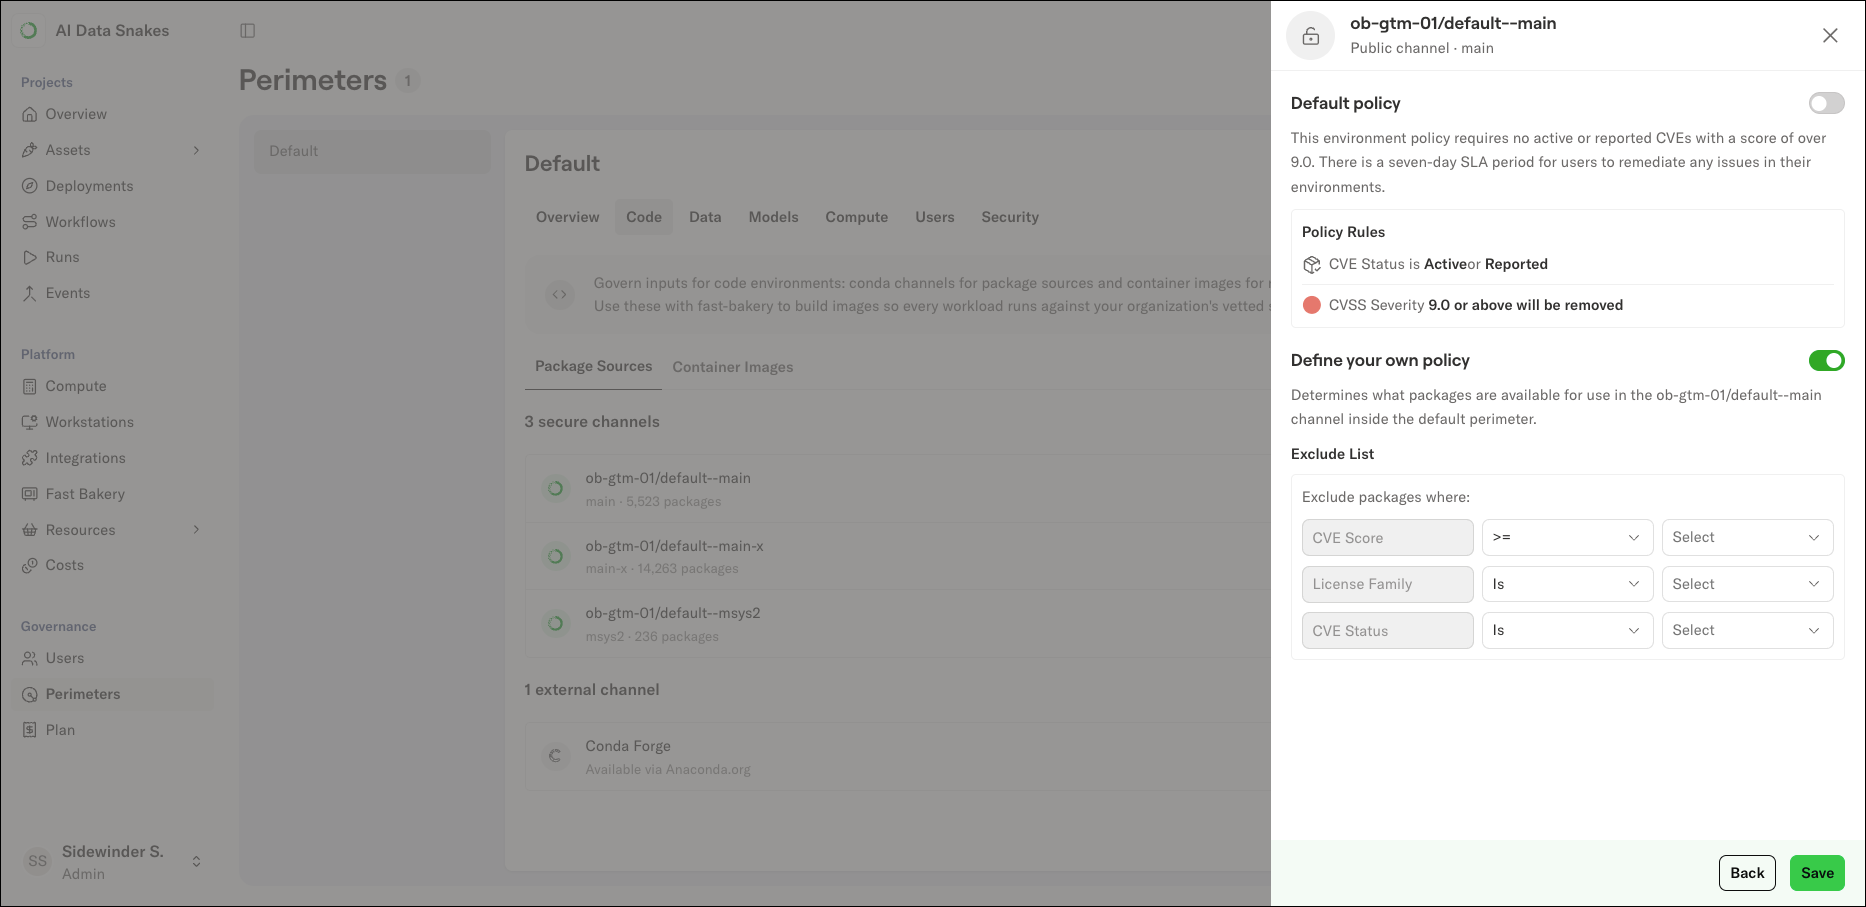
Task: Open Deployments from the sidebar
Action: [x=89, y=186]
